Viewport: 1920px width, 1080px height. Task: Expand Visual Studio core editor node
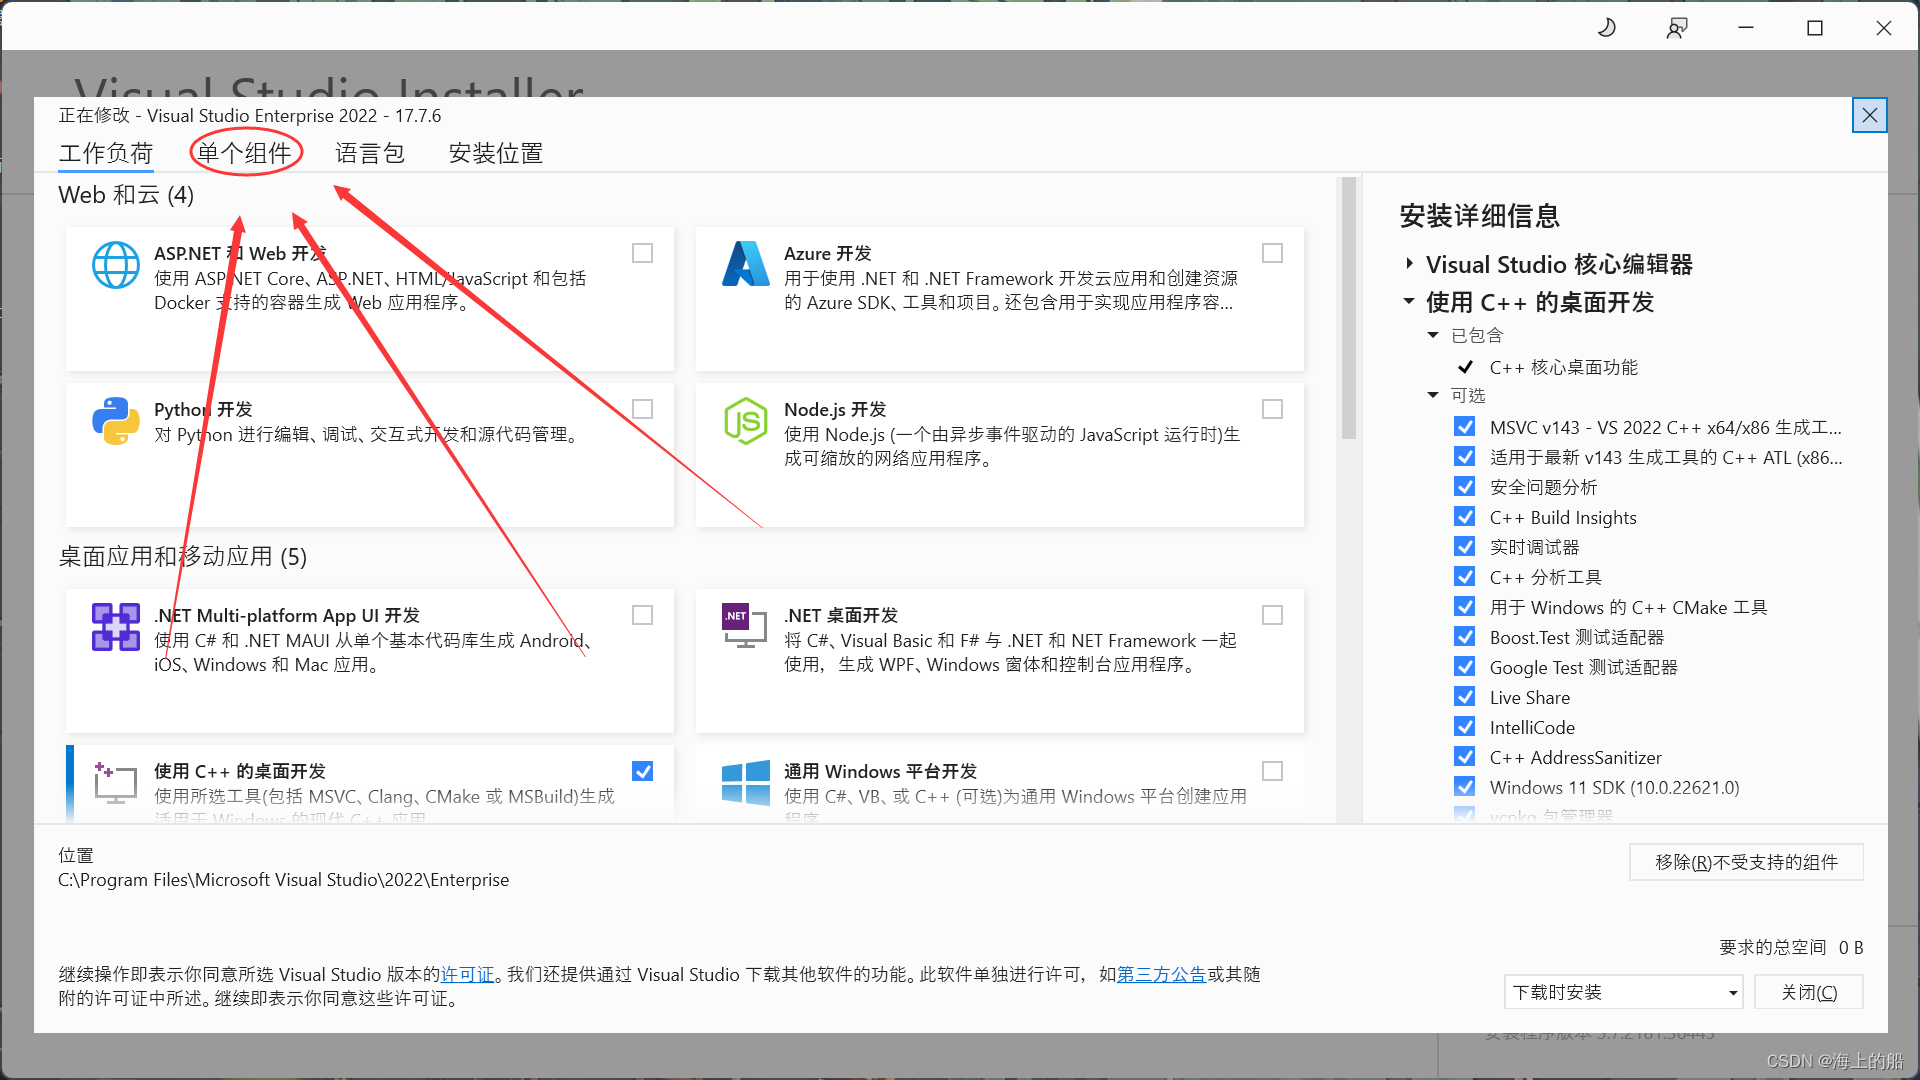point(1409,264)
